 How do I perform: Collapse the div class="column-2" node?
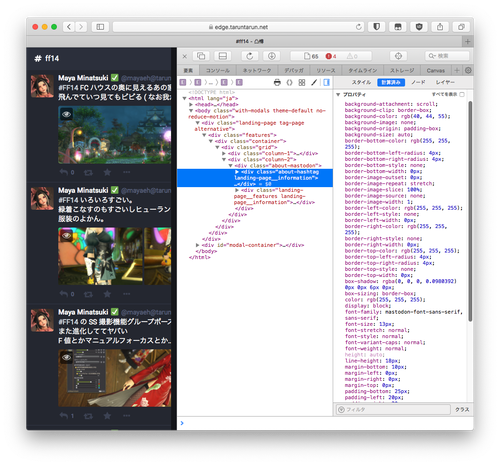(x=224, y=159)
